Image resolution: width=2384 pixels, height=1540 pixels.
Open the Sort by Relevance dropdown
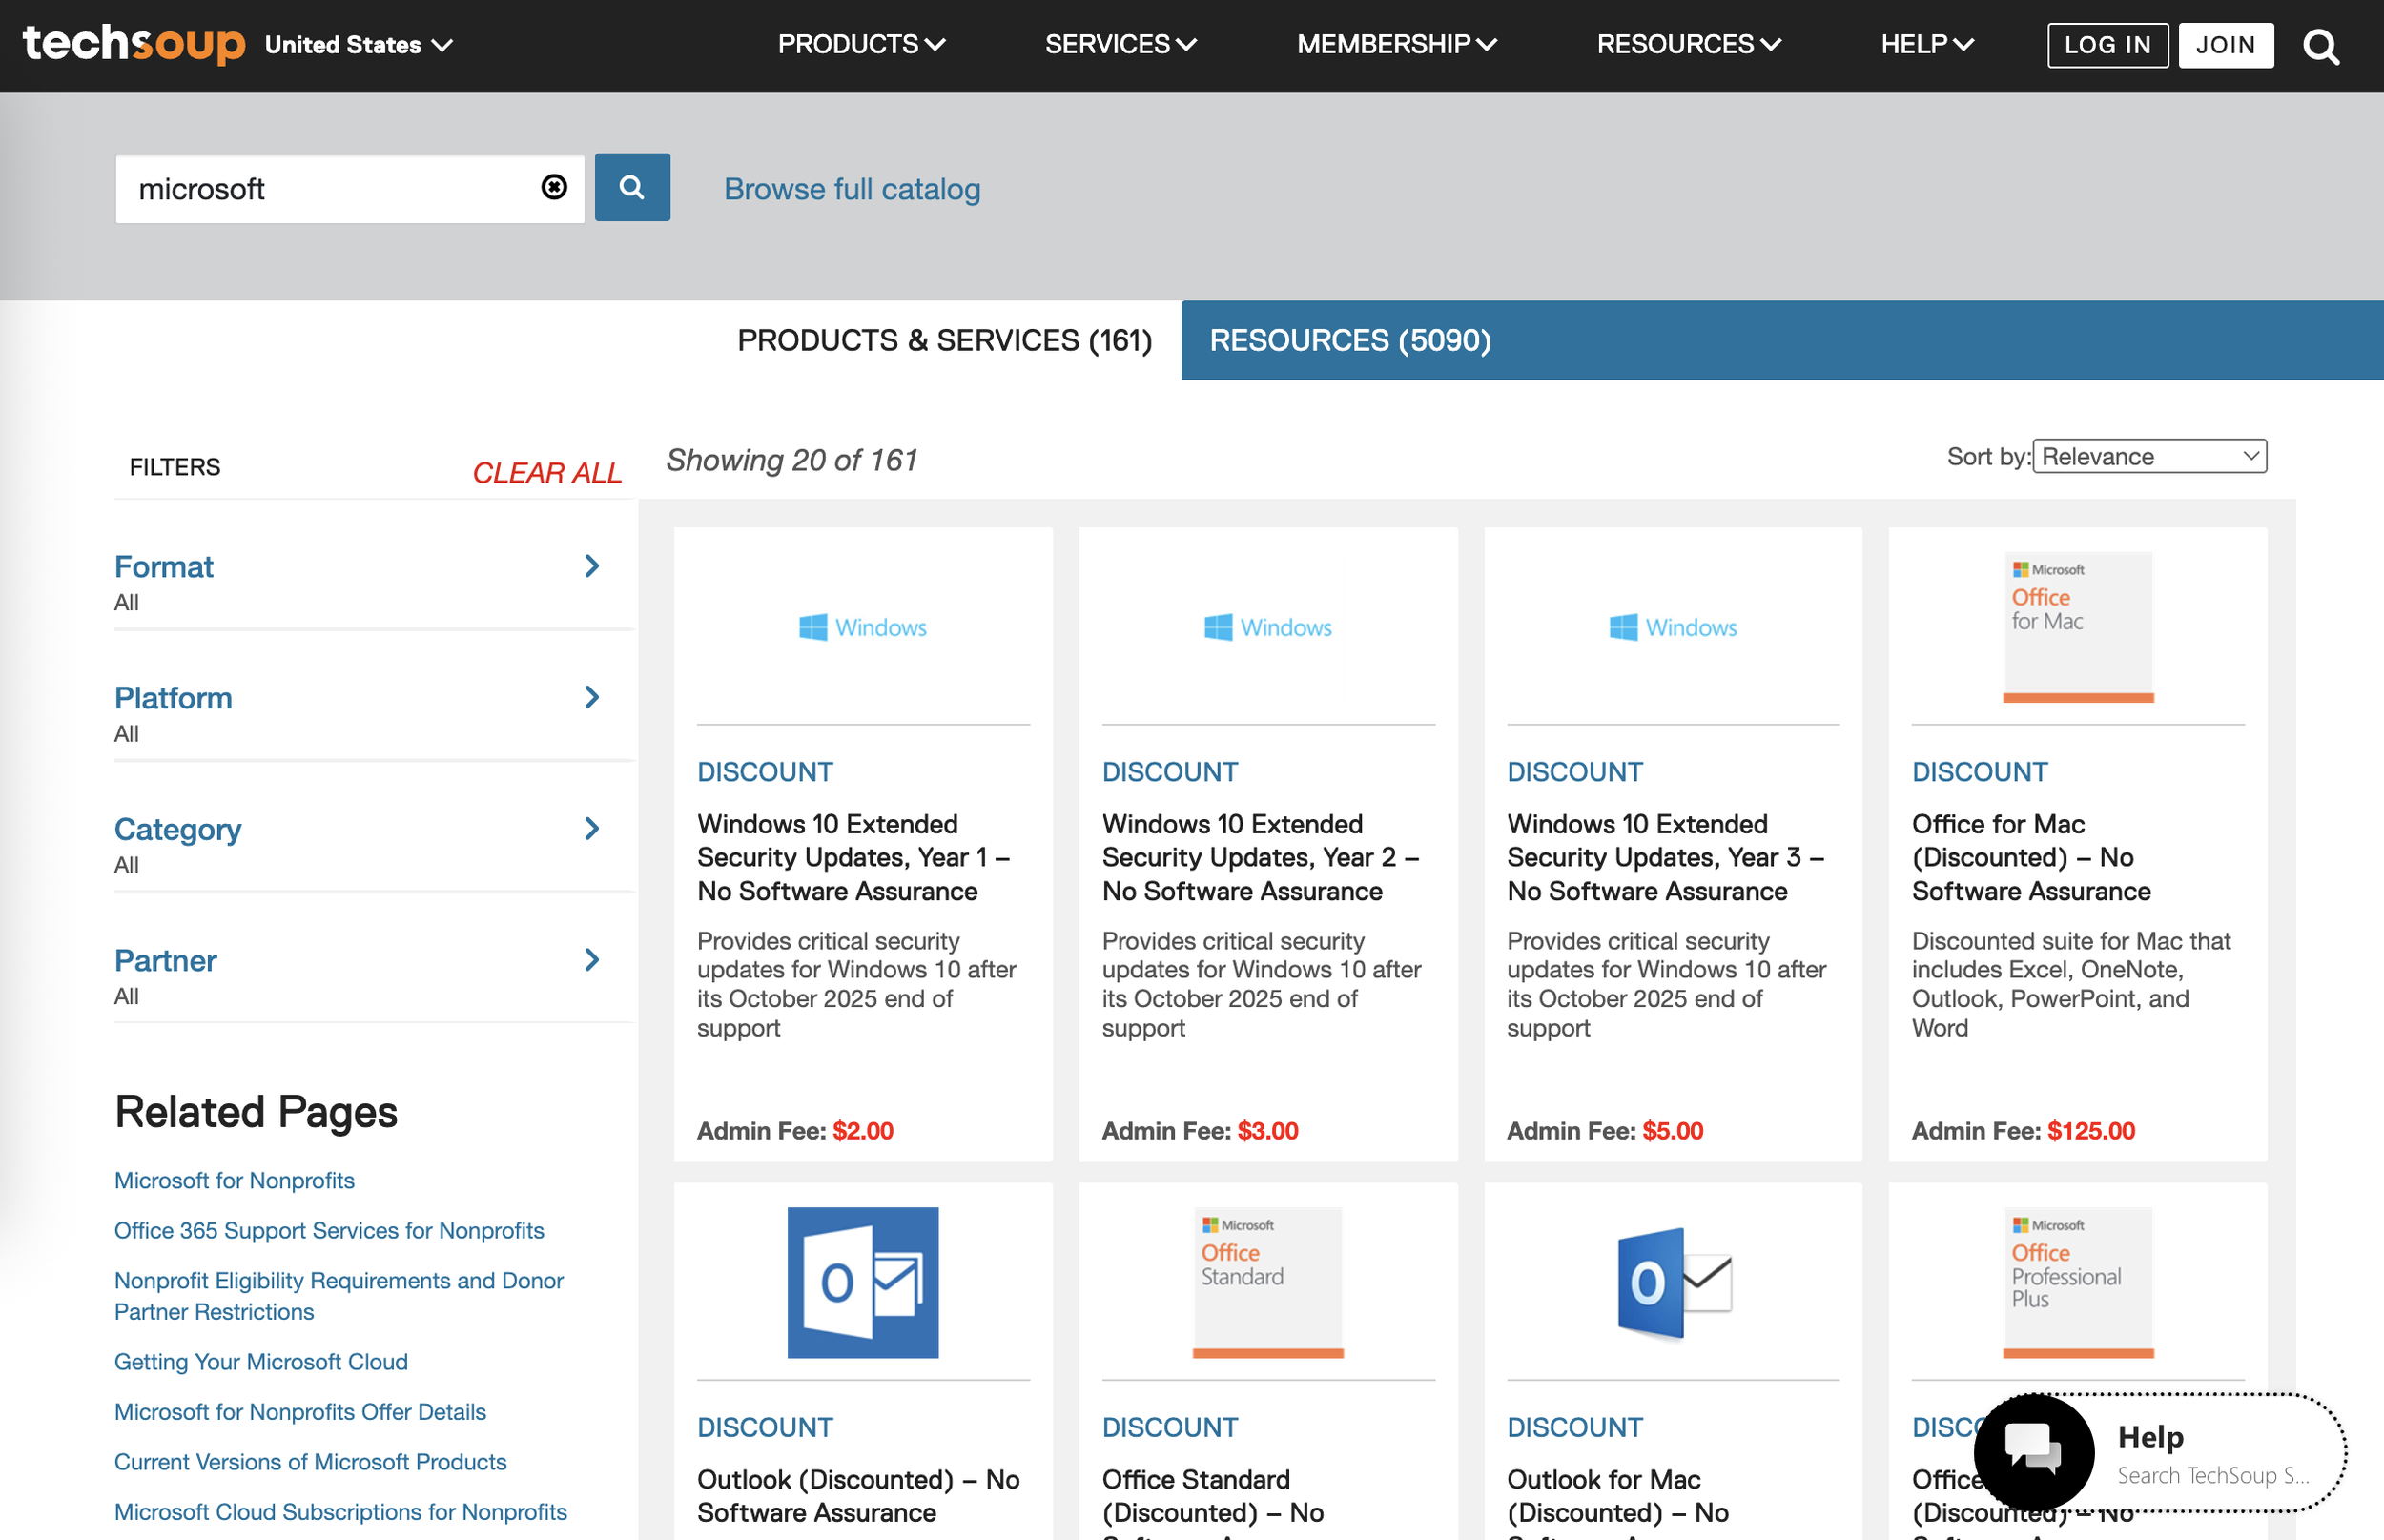click(x=2150, y=456)
